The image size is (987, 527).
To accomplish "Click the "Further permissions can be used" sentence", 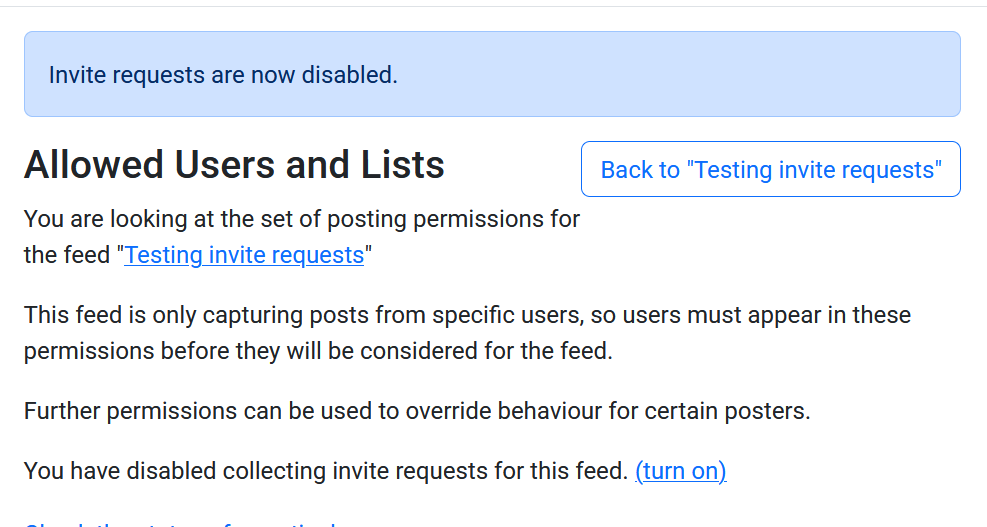I will (416, 412).
